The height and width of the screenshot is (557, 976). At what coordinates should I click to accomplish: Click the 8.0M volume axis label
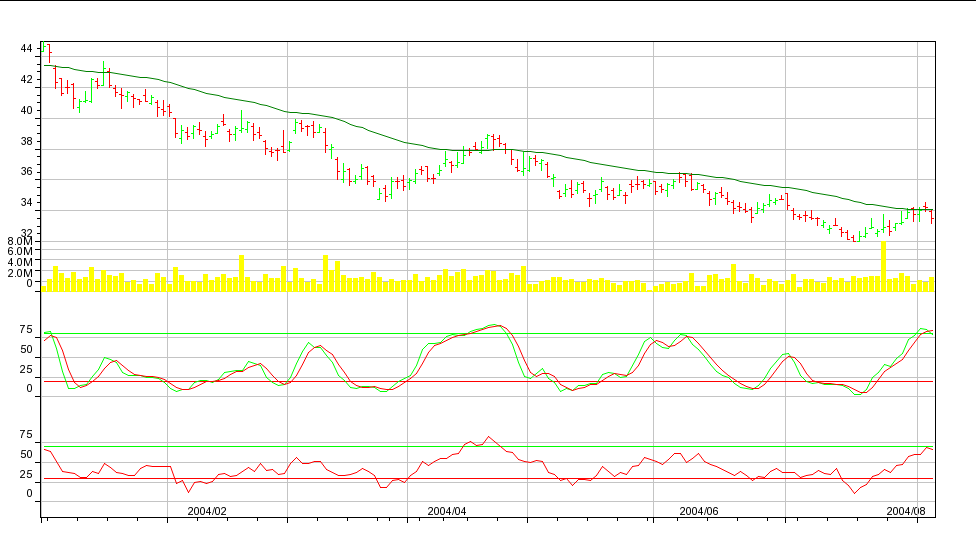[x=20, y=242]
